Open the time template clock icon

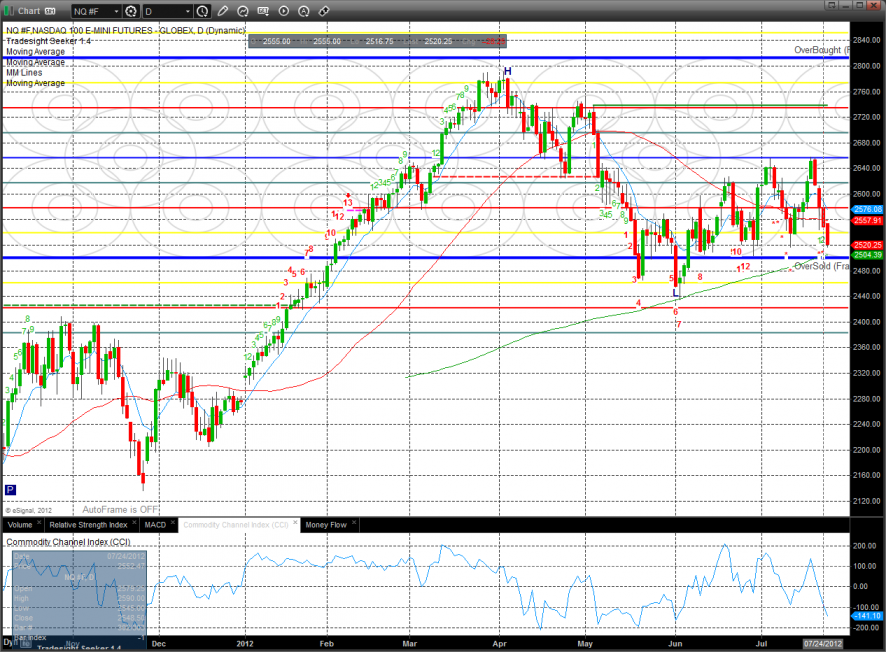coord(202,11)
